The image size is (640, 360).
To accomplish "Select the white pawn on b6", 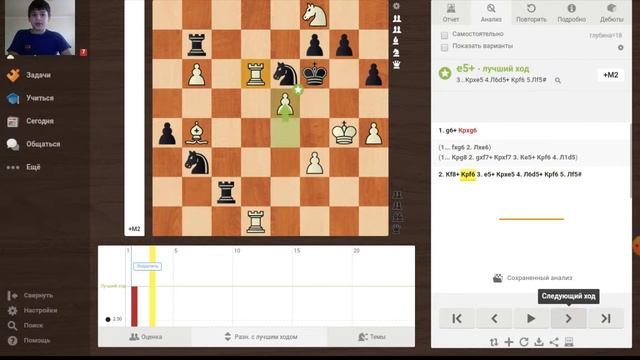I will (197, 74).
